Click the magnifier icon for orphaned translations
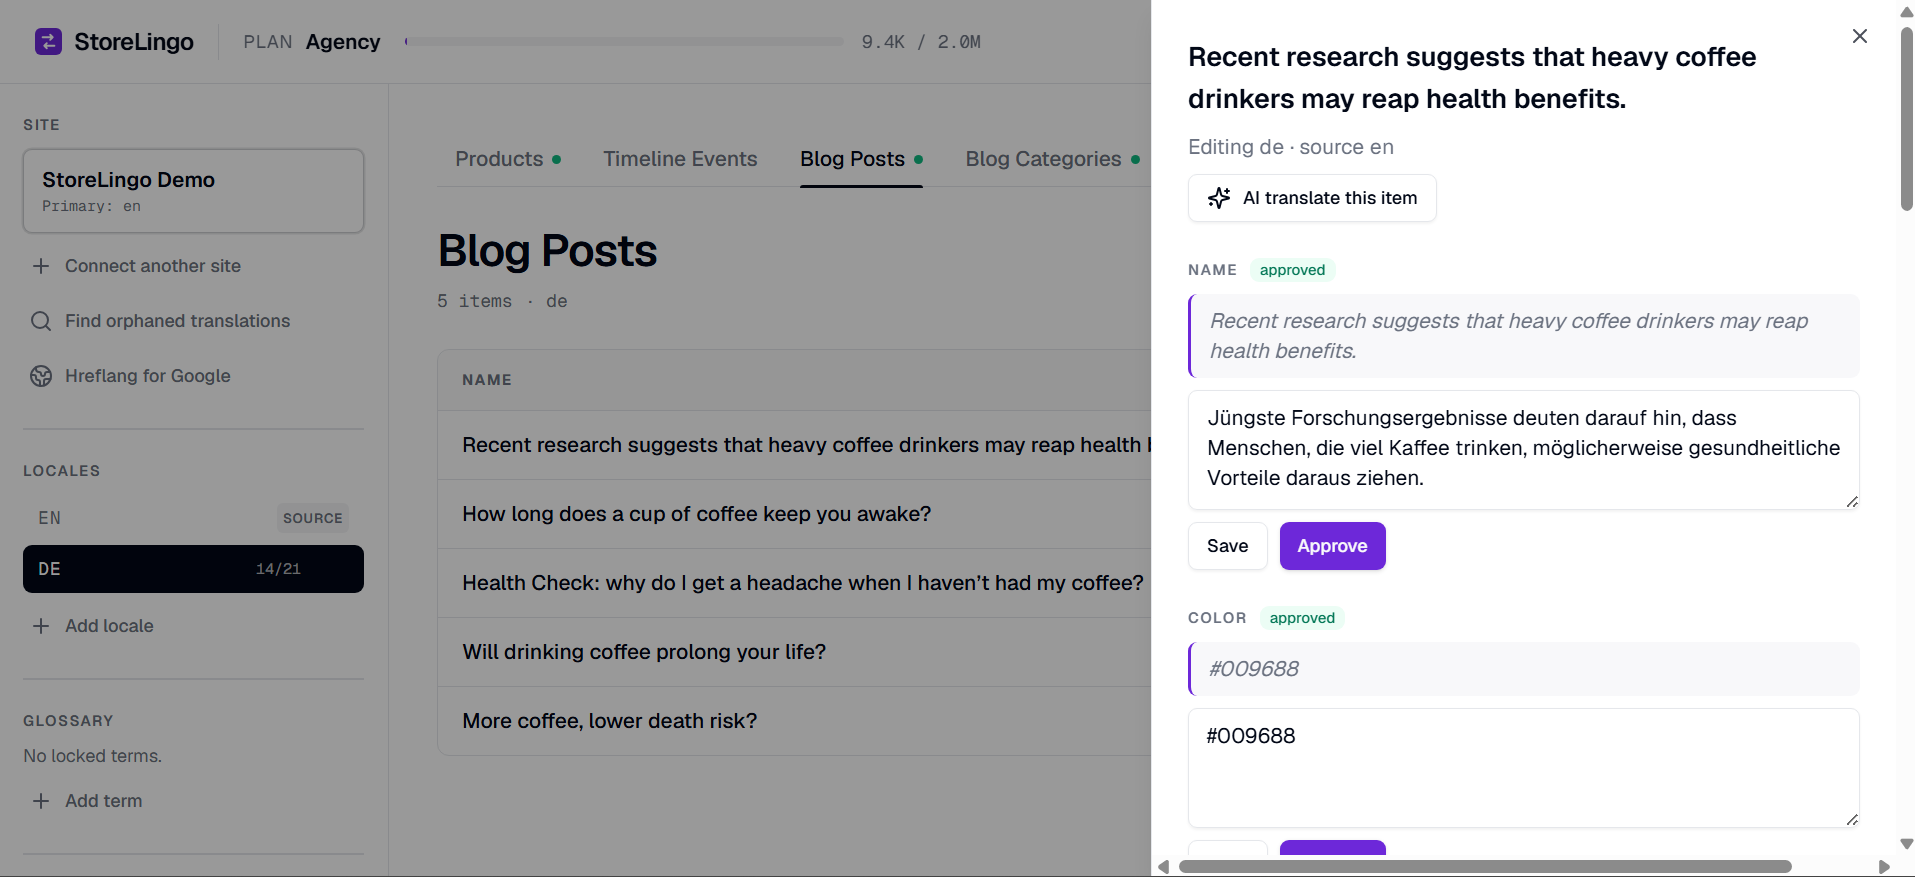This screenshot has width=1915, height=877. click(41, 321)
